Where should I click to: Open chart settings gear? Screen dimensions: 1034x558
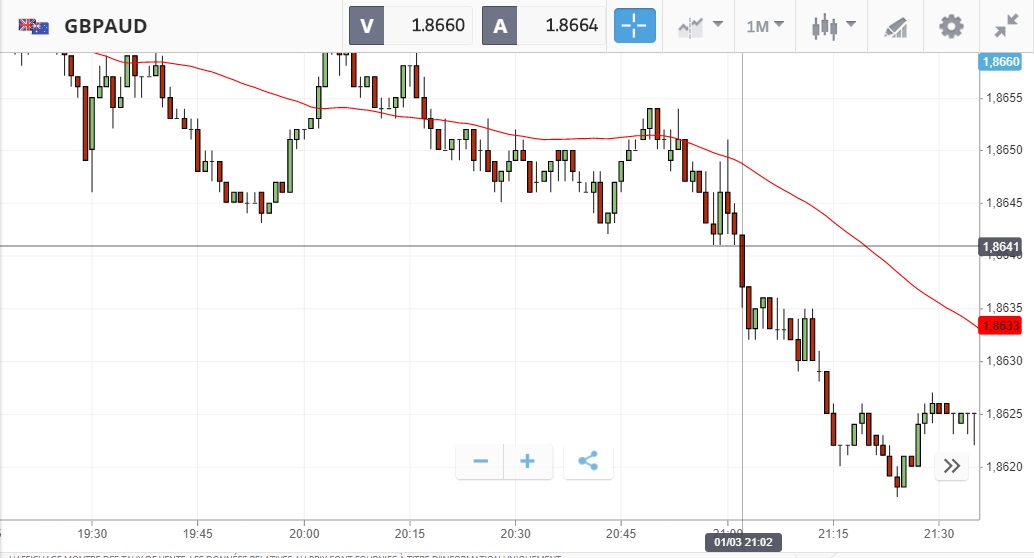click(951, 26)
